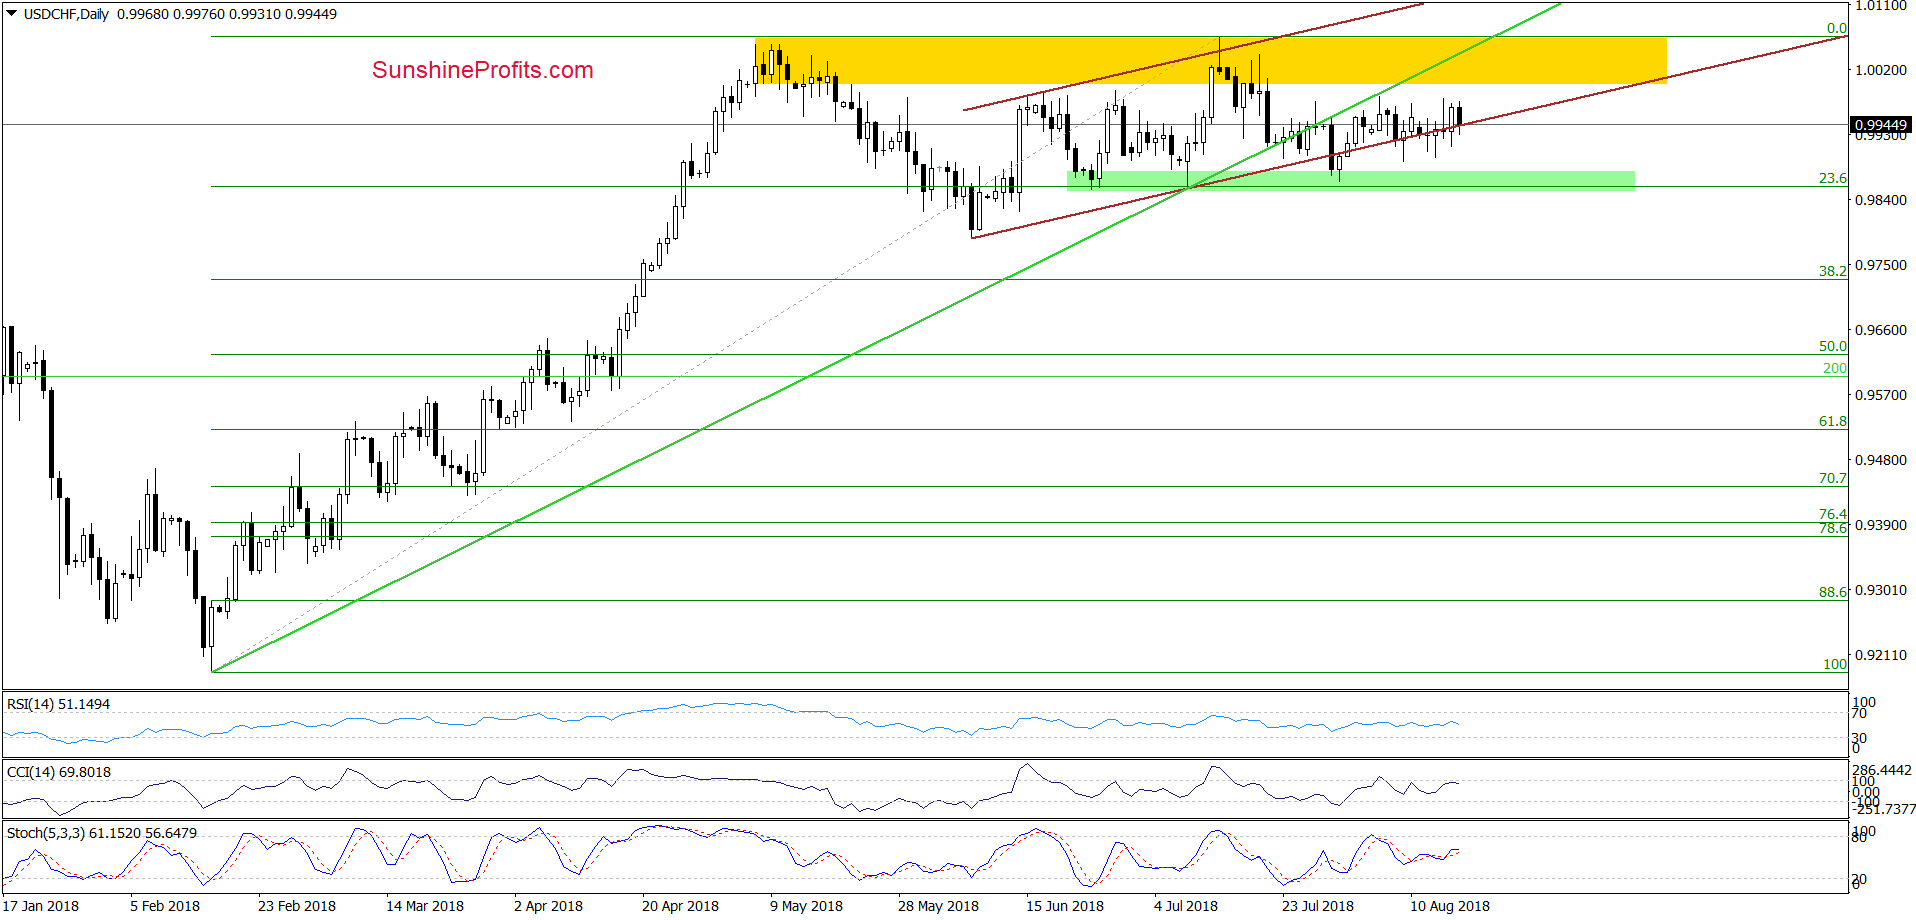
Task: Click the 61.8 Fibonacci level label
Action: point(1832,421)
